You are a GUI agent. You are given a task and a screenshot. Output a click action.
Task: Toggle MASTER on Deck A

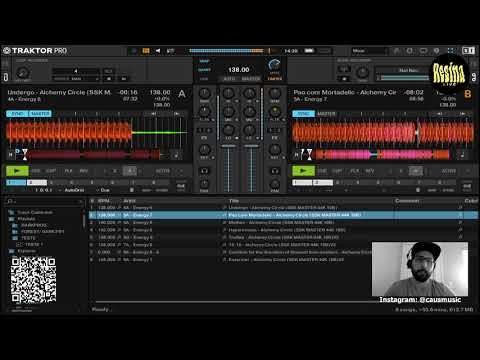coord(40,114)
